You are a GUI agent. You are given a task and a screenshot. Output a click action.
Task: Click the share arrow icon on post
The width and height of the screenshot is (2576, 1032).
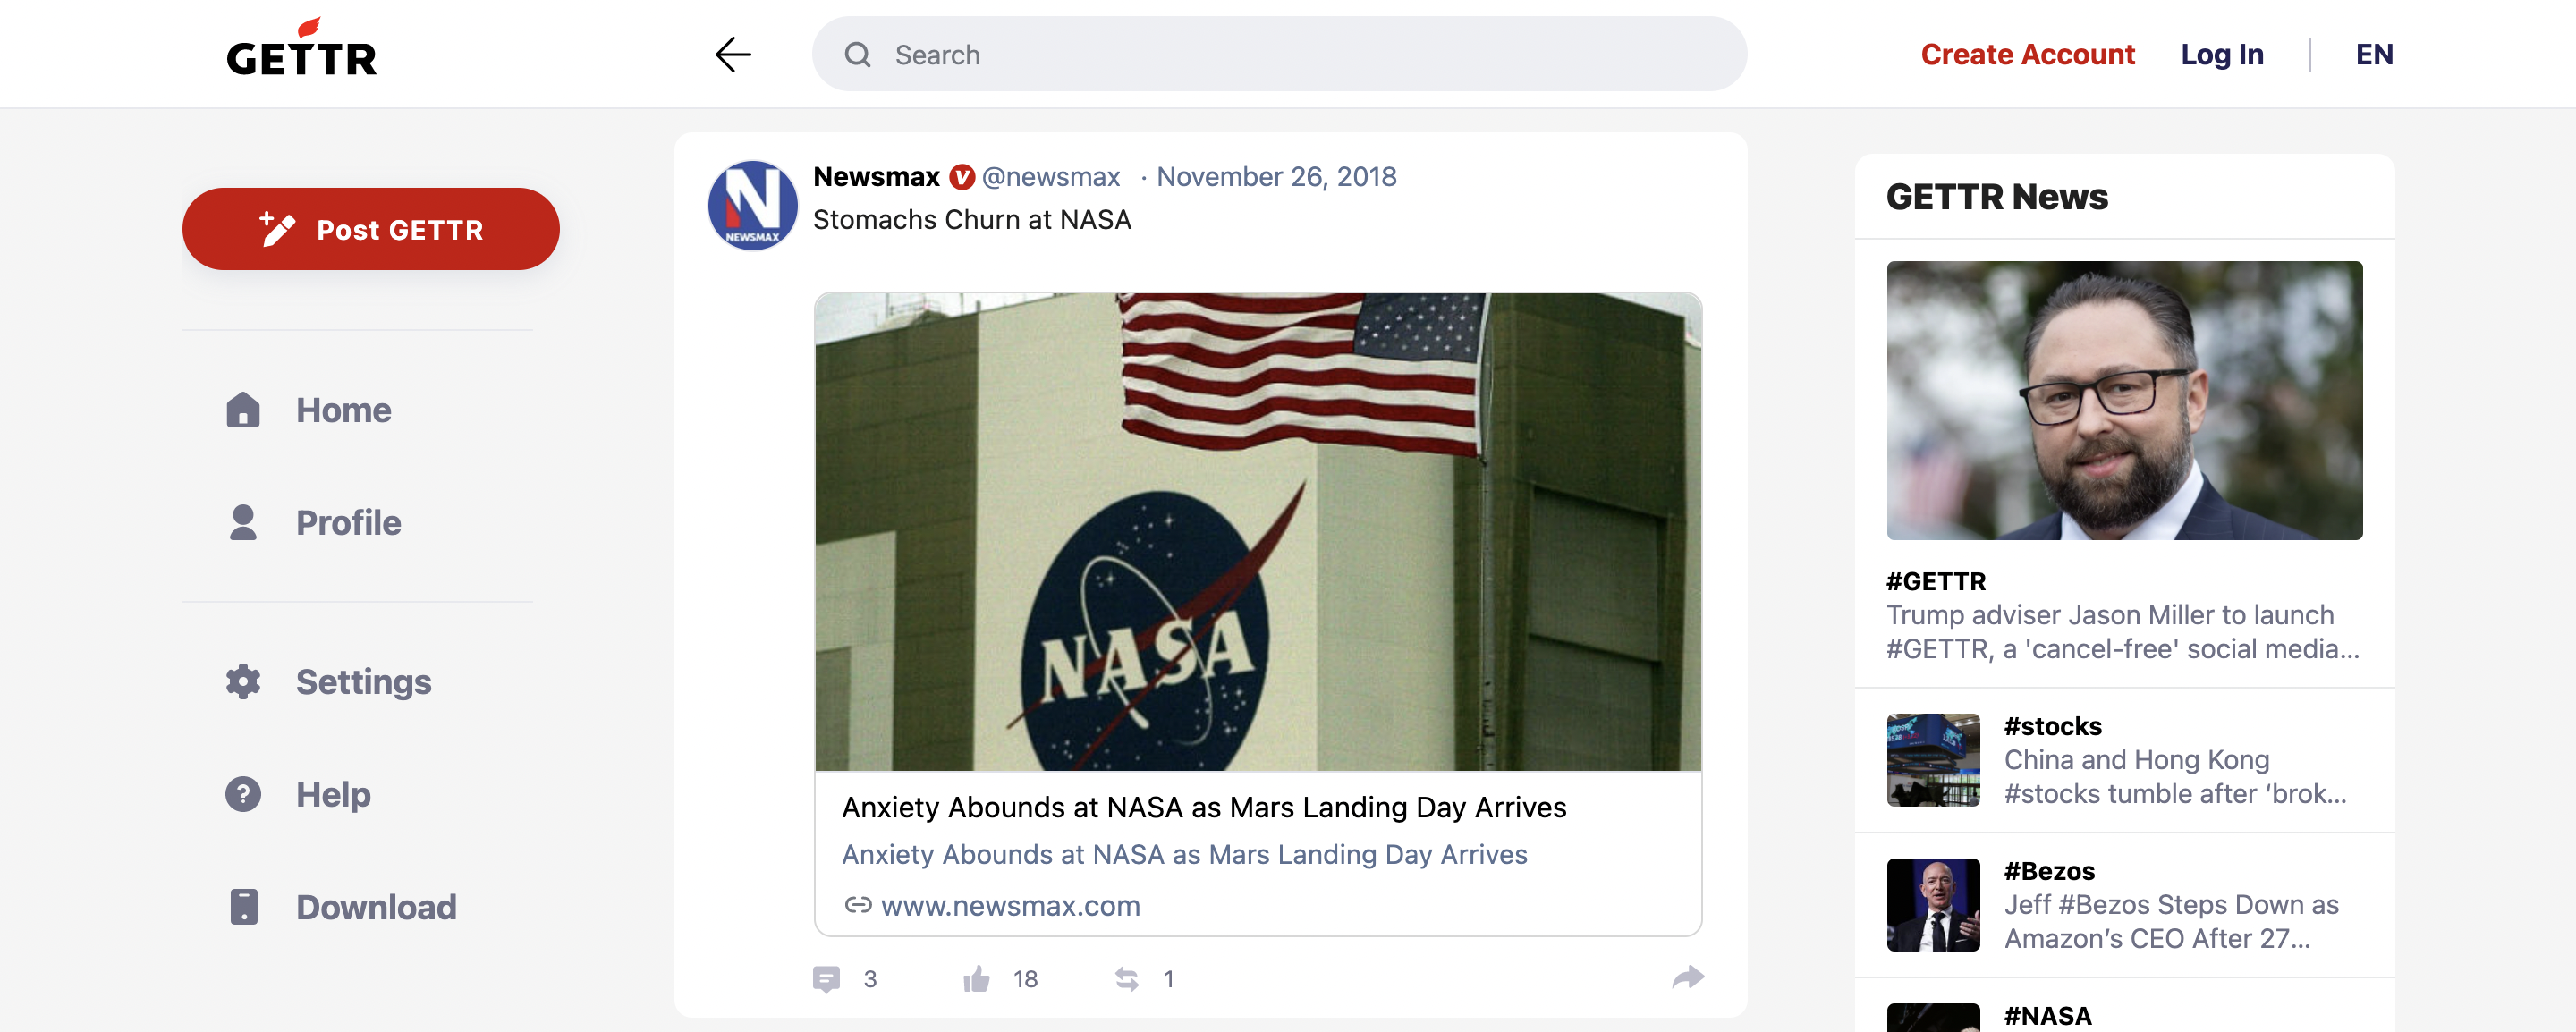1688,977
